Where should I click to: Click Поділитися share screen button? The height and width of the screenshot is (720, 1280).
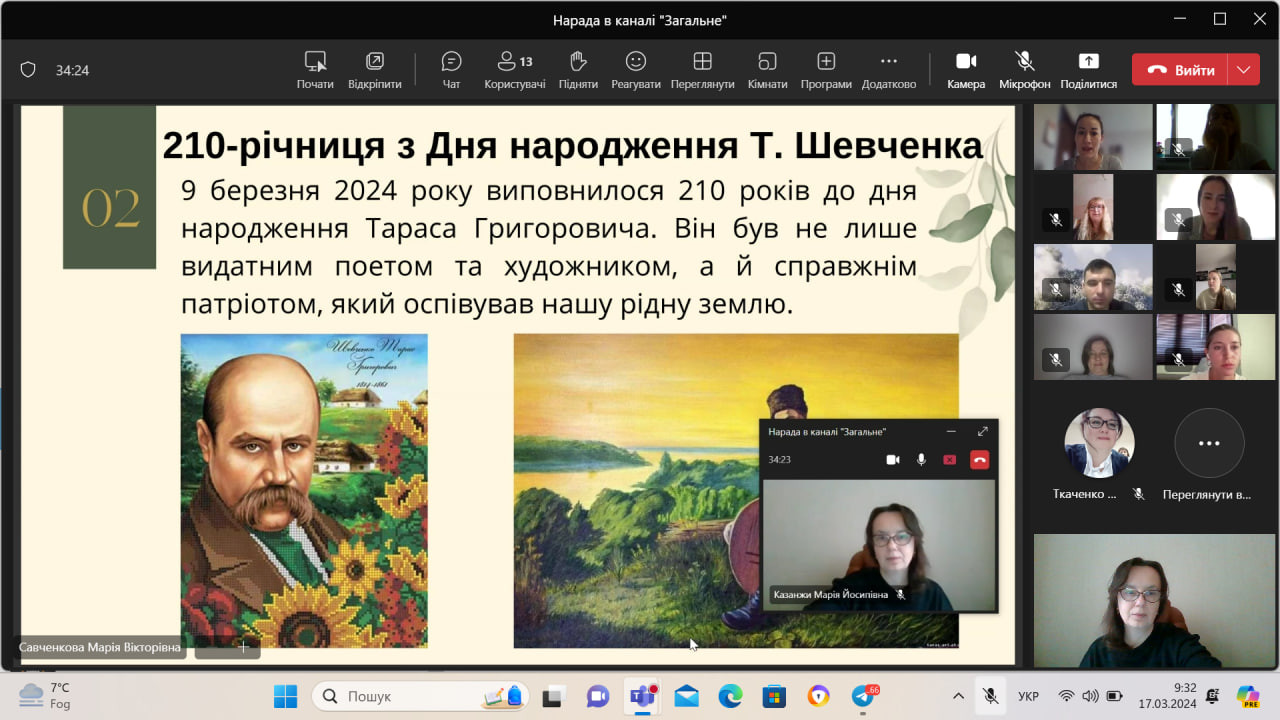[1088, 70]
